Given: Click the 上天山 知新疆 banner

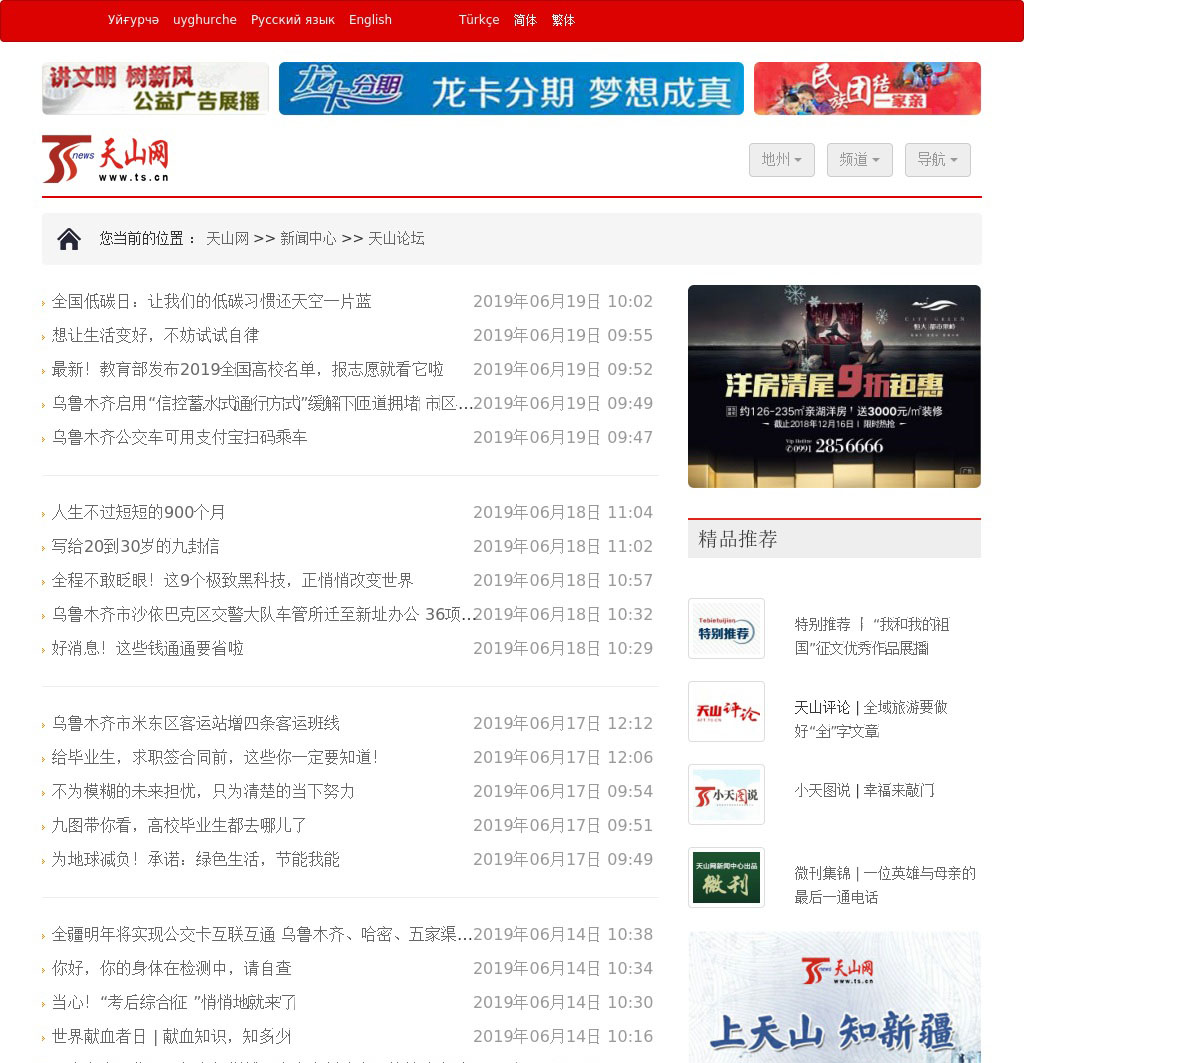Looking at the screenshot, I should click(834, 997).
